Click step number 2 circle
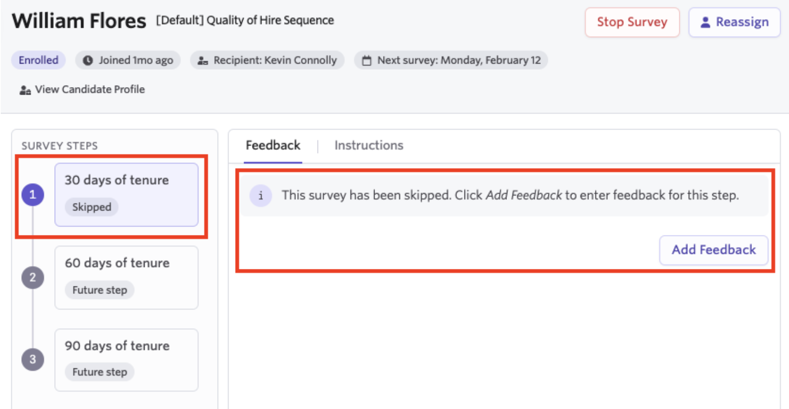This screenshot has width=789, height=409. point(33,278)
